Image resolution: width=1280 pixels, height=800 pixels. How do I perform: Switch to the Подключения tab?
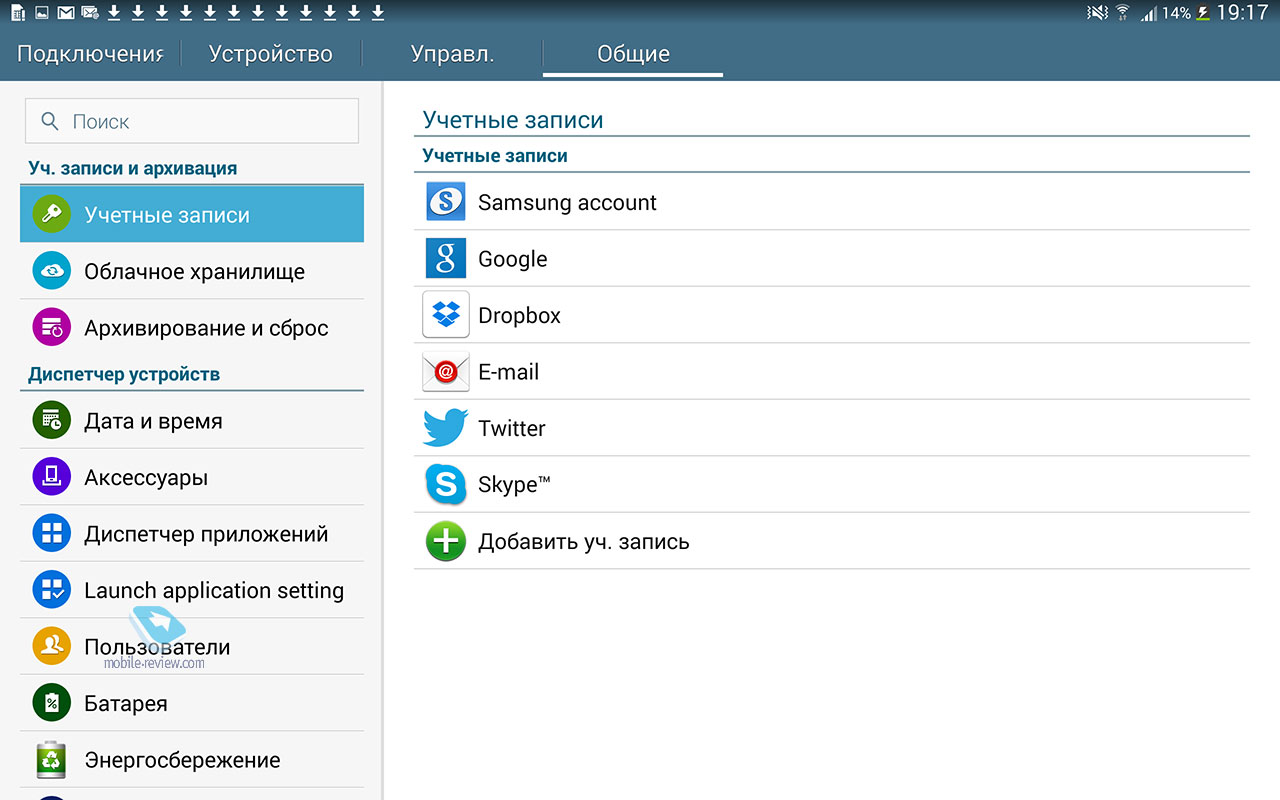90,53
